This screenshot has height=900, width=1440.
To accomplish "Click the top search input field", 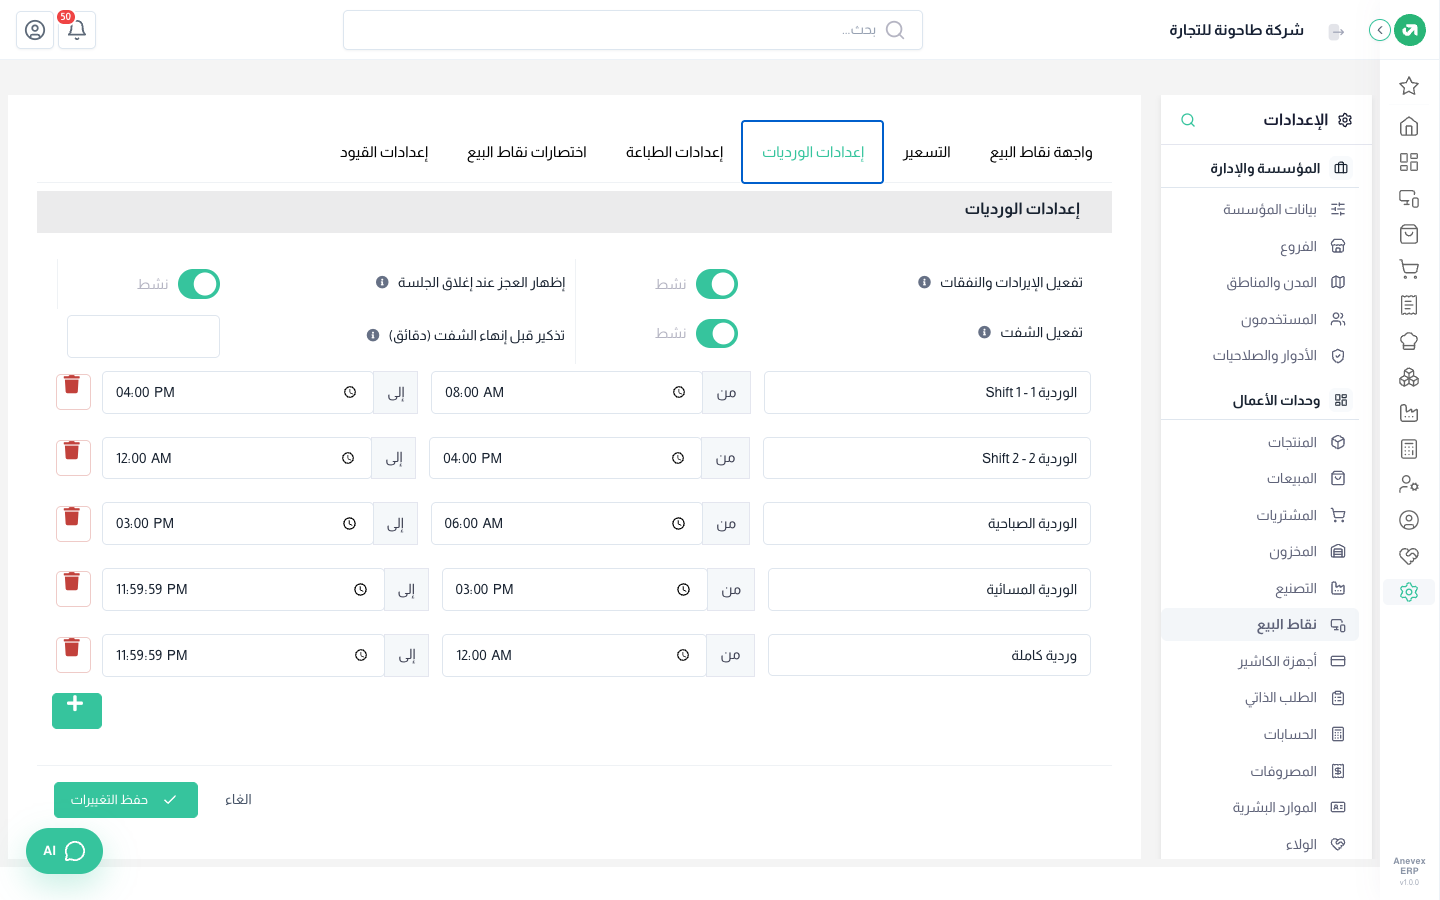I will coord(633,30).
